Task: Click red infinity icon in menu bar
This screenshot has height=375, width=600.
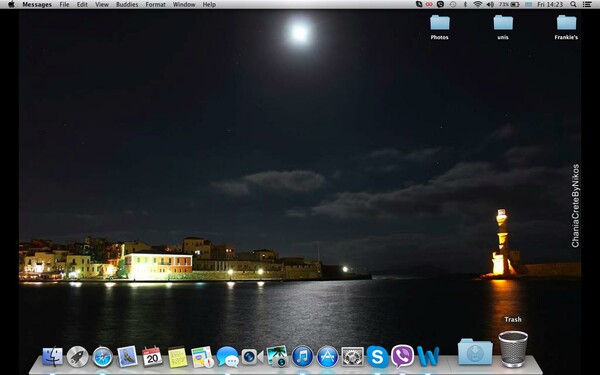Action: (x=429, y=5)
